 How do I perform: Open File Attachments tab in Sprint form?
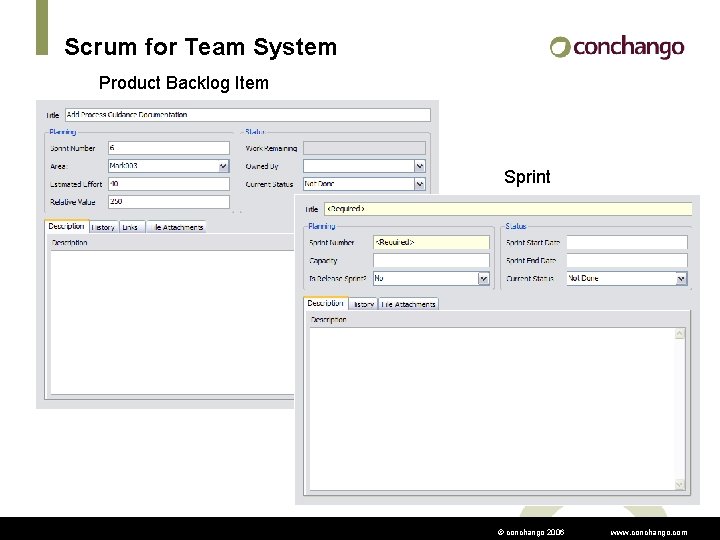point(408,304)
